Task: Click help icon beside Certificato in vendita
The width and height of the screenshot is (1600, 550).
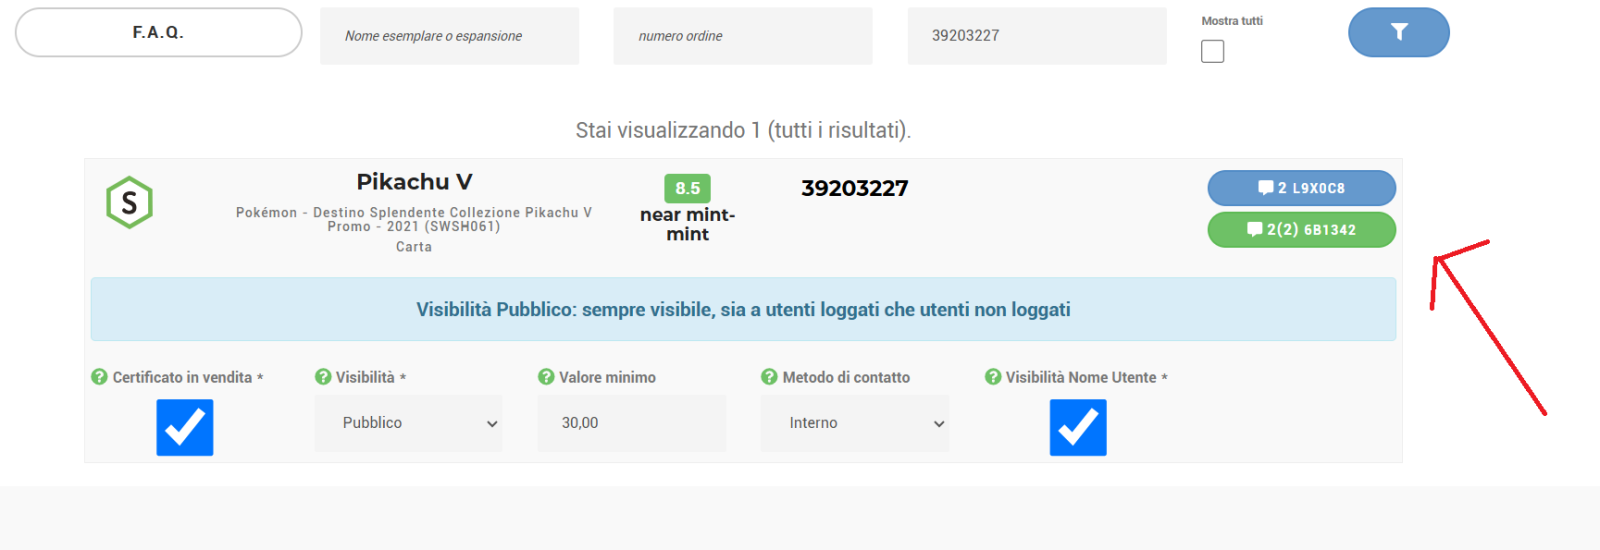Action: coord(99,377)
